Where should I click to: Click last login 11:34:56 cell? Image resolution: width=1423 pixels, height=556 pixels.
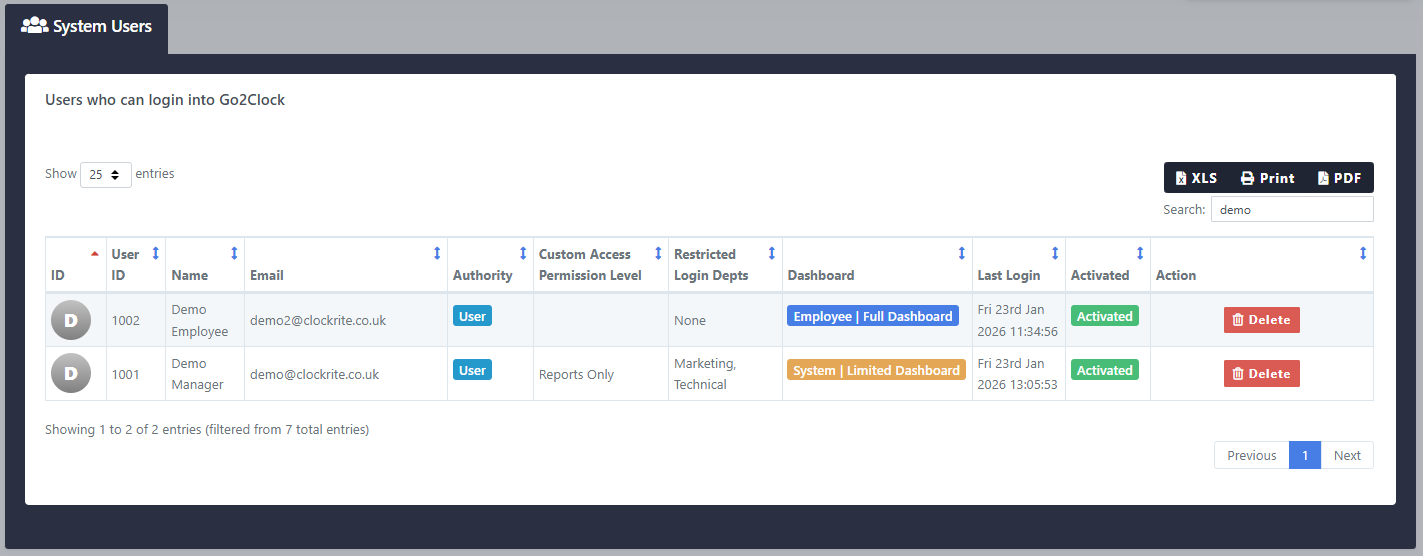tap(1018, 320)
